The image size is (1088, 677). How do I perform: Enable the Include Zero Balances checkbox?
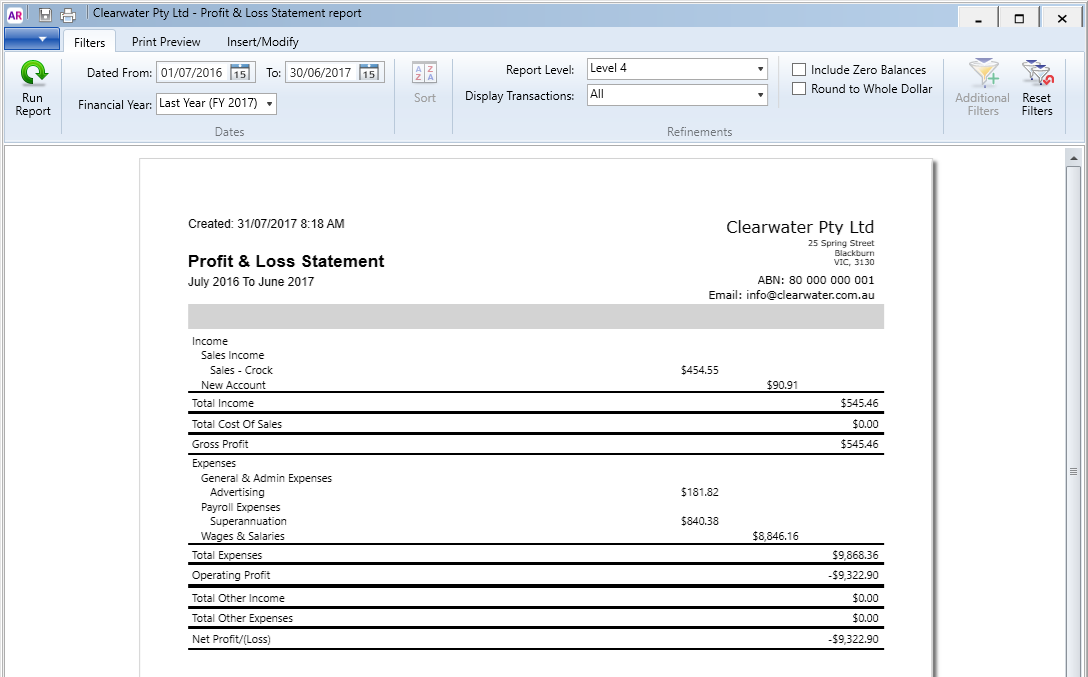point(797,68)
